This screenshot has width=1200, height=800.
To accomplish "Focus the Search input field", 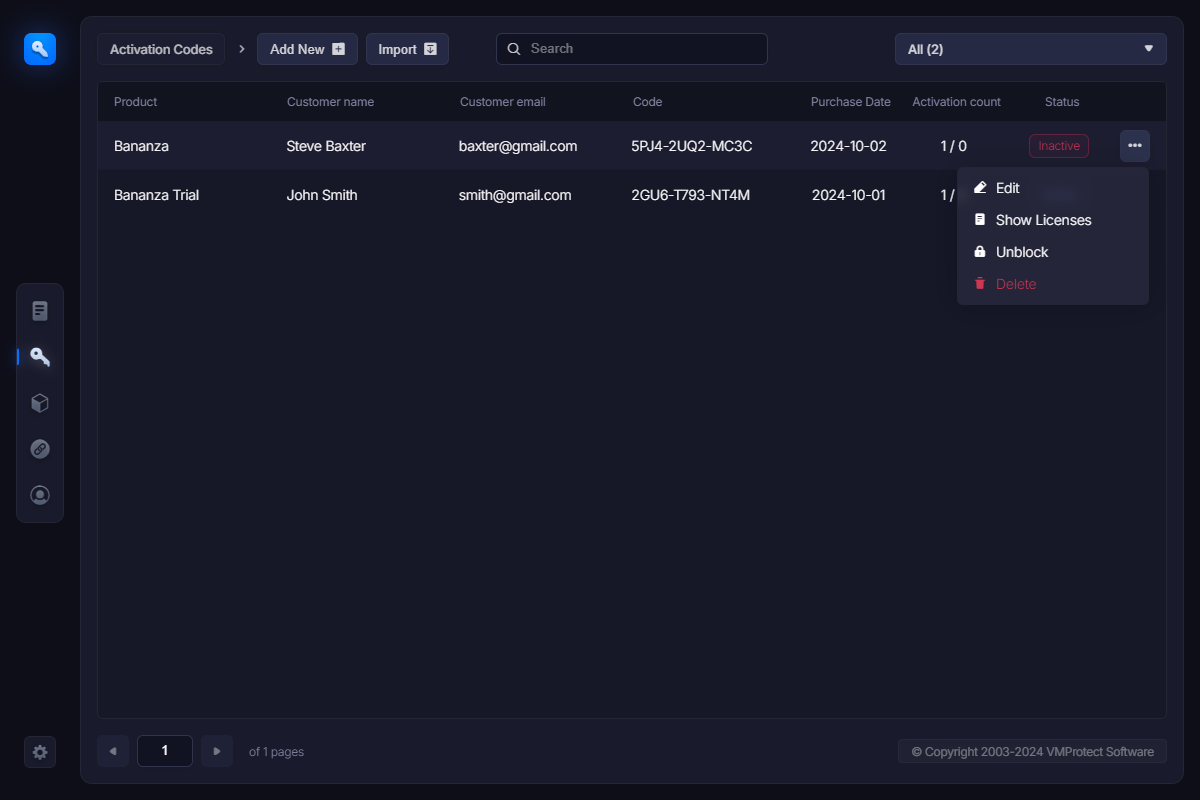I will (x=640, y=49).
